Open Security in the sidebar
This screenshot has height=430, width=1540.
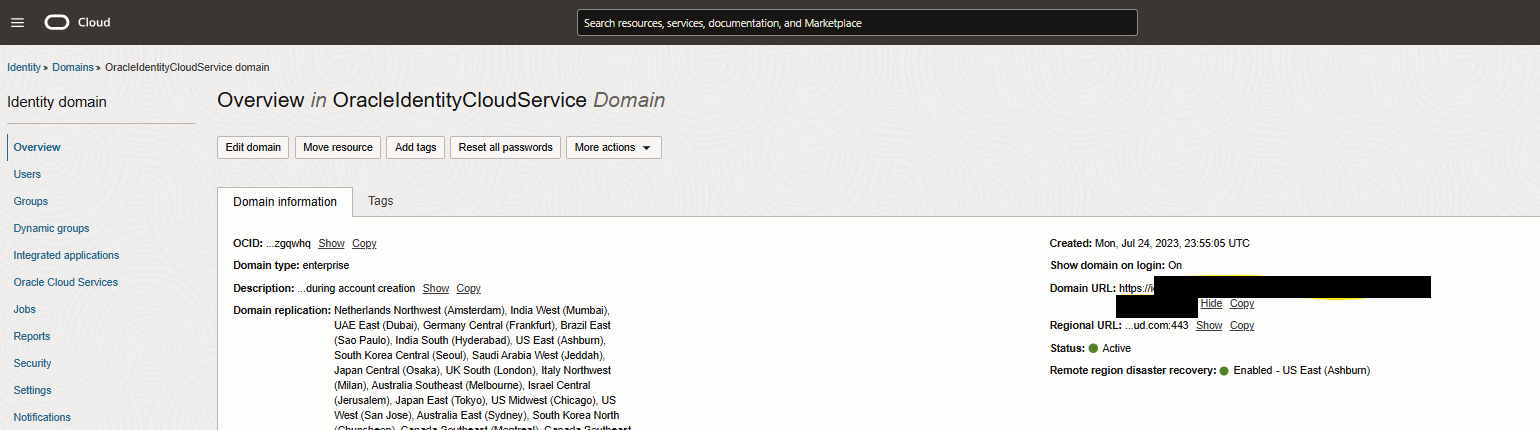[32, 363]
